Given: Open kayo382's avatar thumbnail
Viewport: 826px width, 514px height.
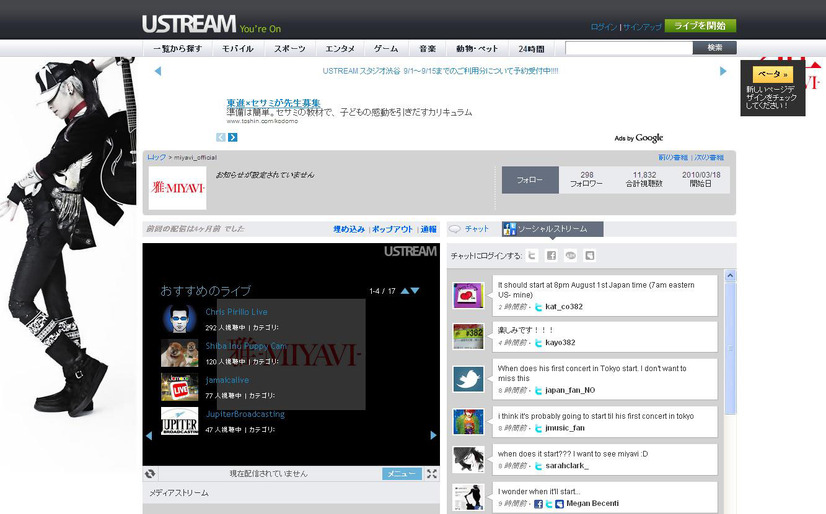Looking at the screenshot, I should coord(468,337).
